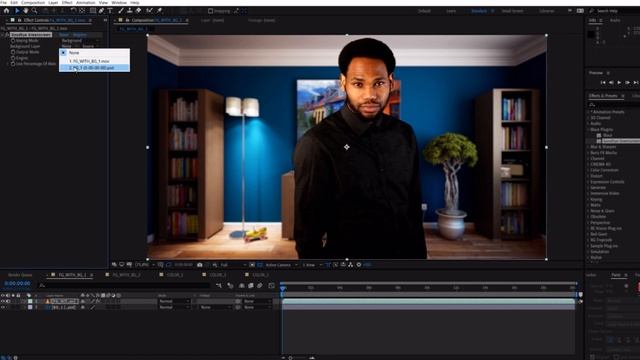The image size is (640, 360).
Task: Open the top layer's Parent & Link dropdown
Action: click(257, 301)
